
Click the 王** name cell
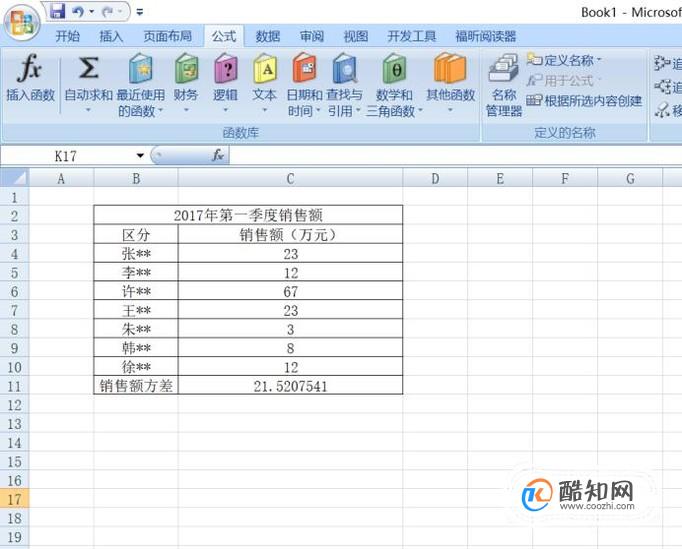click(x=136, y=311)
